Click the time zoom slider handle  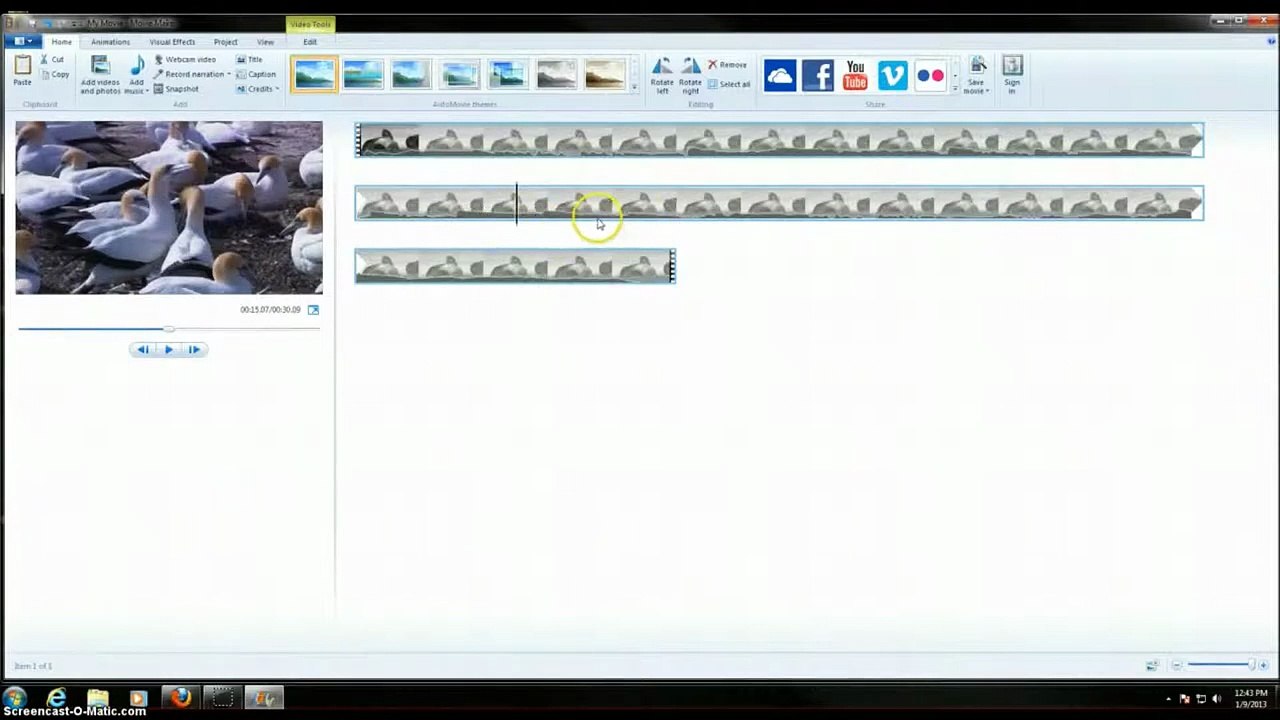pyautogui.click(x=1250, y=665)
